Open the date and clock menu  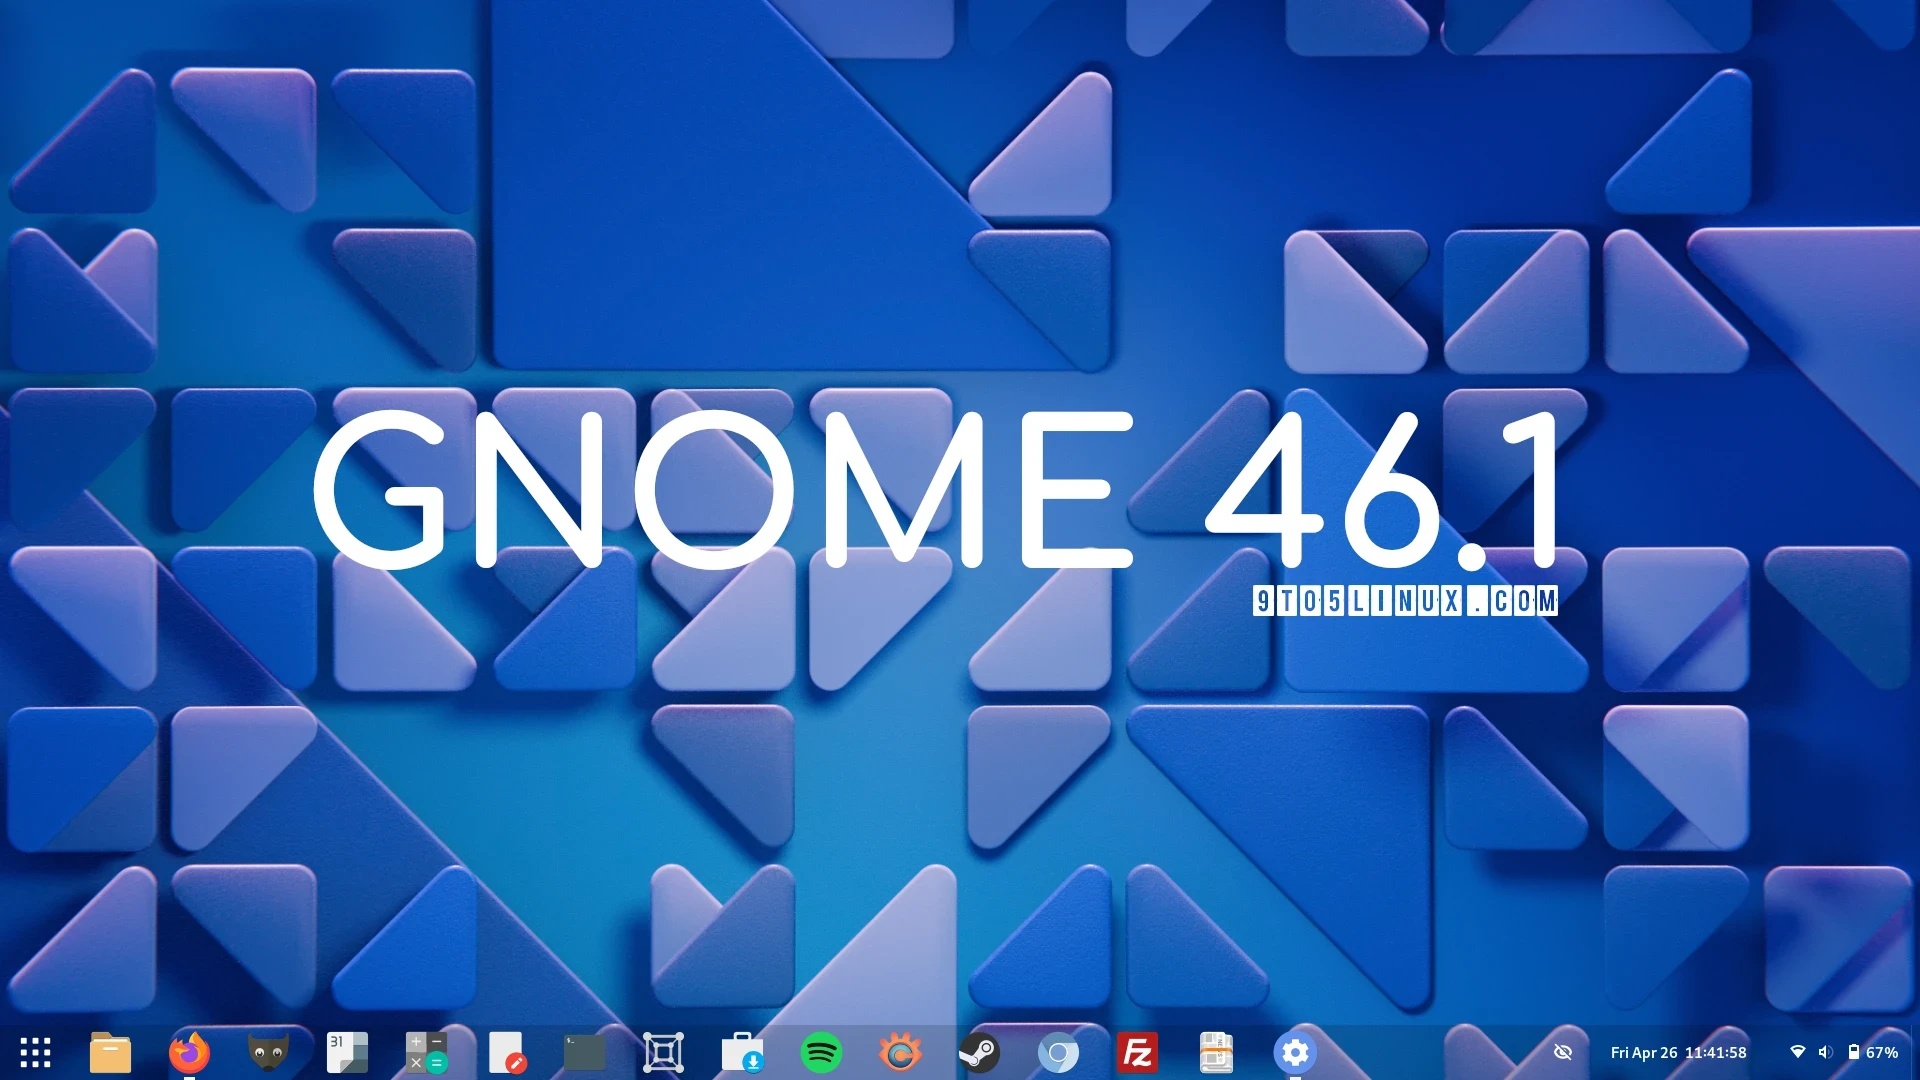tap(1678, 1052)
